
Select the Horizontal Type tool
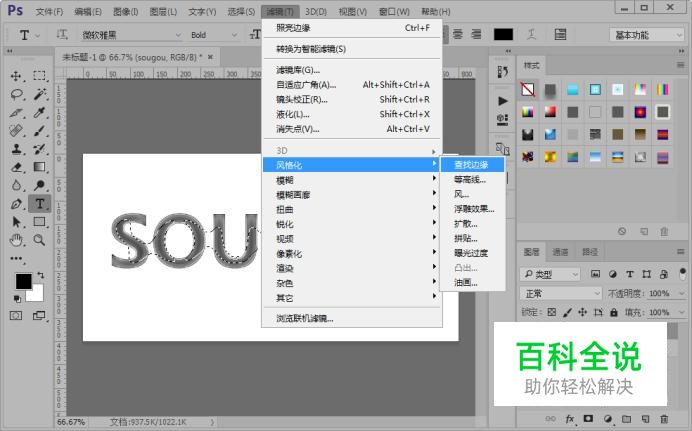(39, 204)
